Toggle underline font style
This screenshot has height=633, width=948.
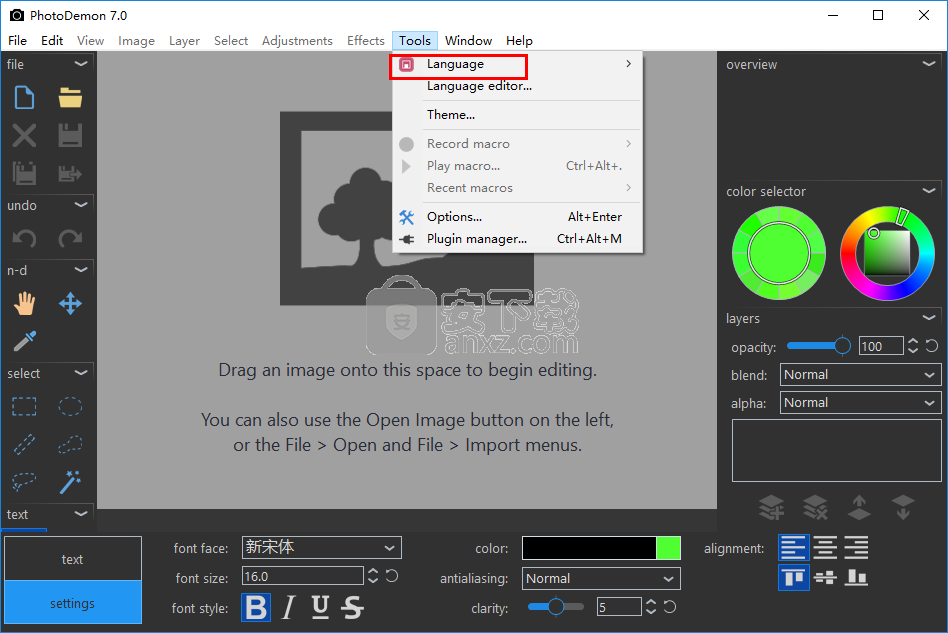tap(320, 607)
